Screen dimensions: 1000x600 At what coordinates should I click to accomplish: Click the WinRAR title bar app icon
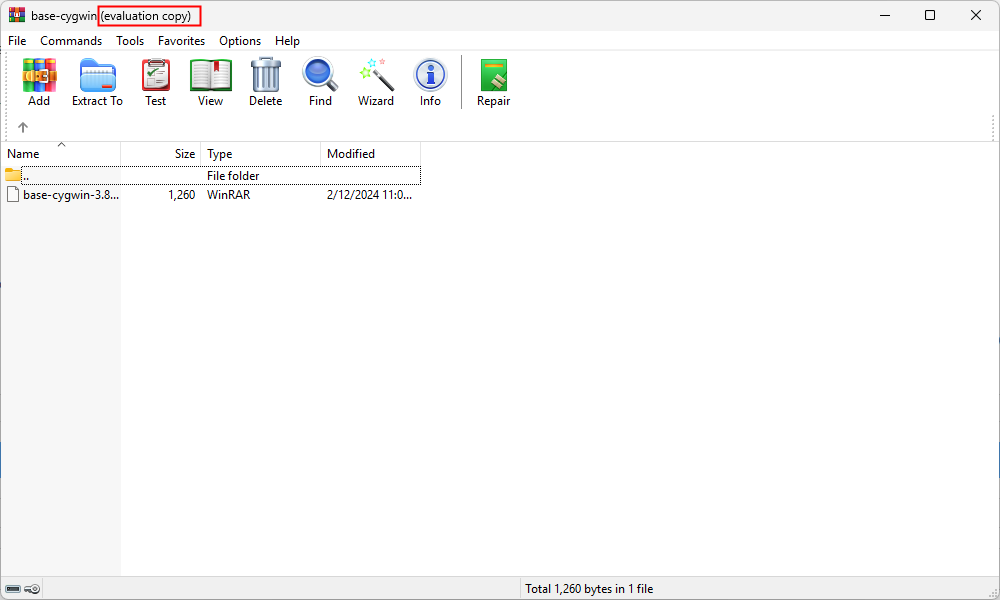17,15
